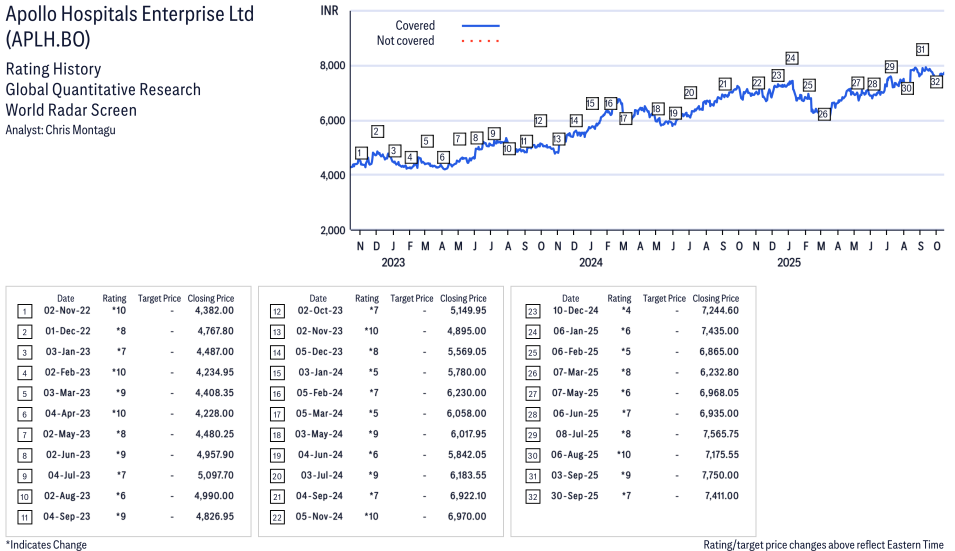Viewport: 955px width, 551px height.
Task: Click chart marker 2 on the graph
Action: point(377,131)
